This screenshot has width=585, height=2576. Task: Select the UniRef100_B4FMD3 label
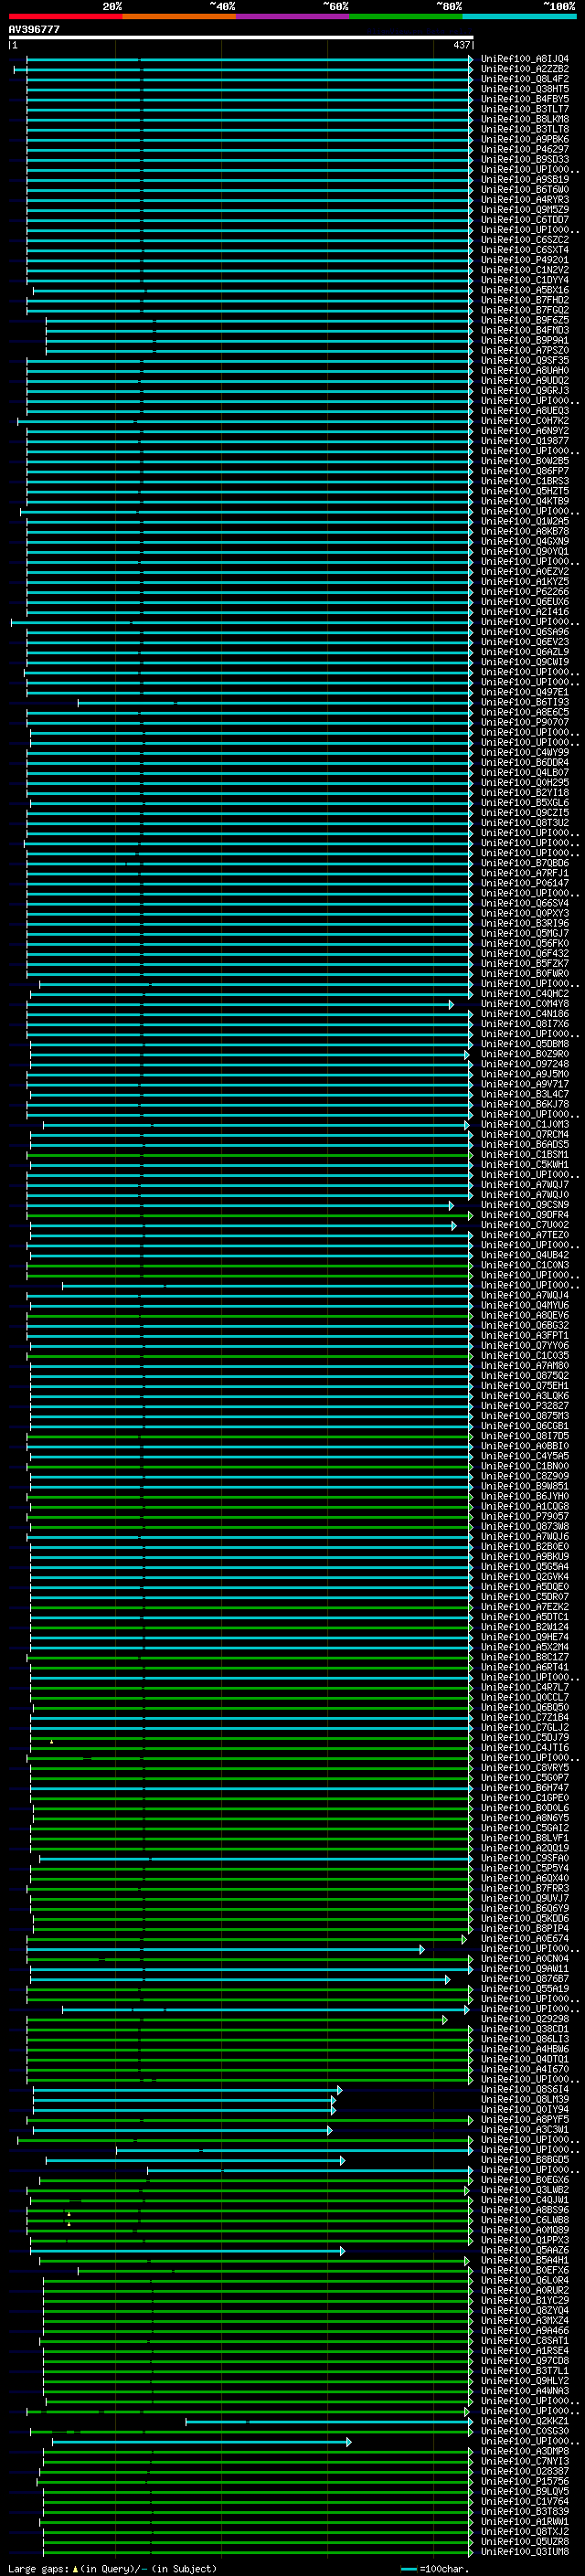point(524,330)
